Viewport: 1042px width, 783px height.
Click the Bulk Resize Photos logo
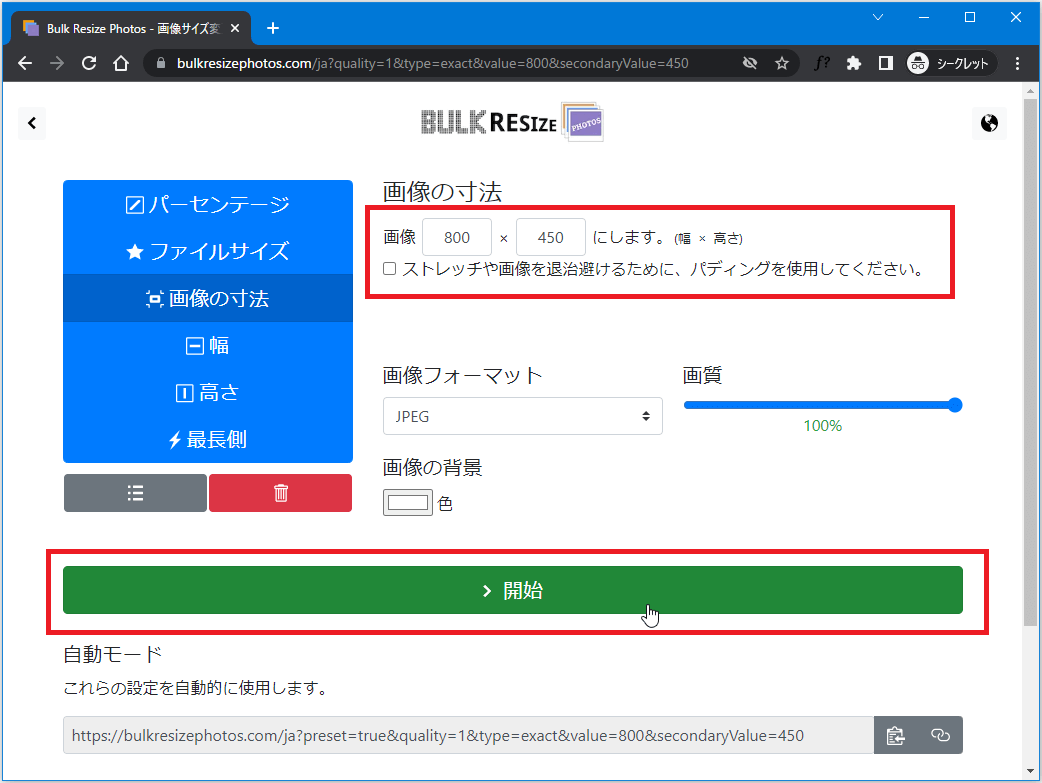512,122
